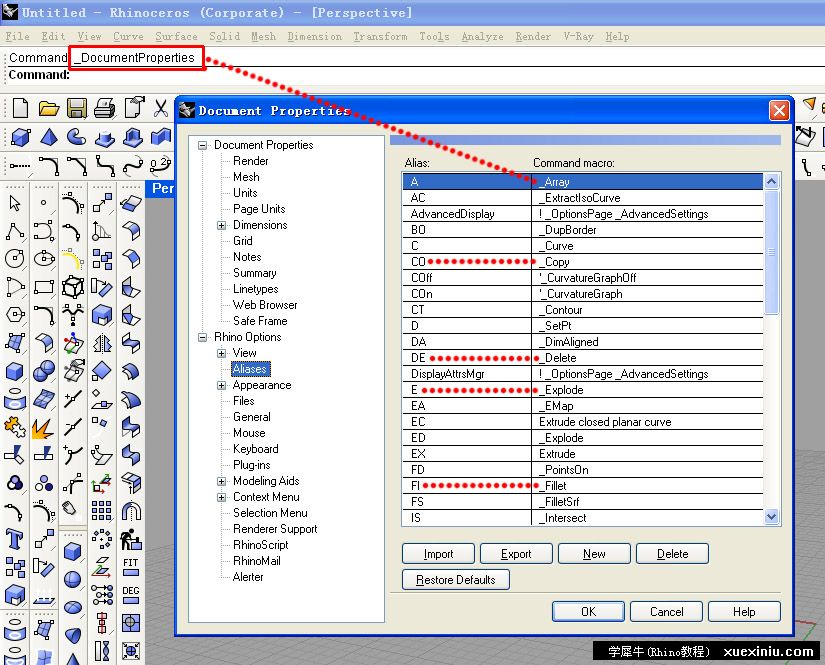Click the Import button
Image resolution: width=825 pixels, height=665 pixels.
[438, 553]
